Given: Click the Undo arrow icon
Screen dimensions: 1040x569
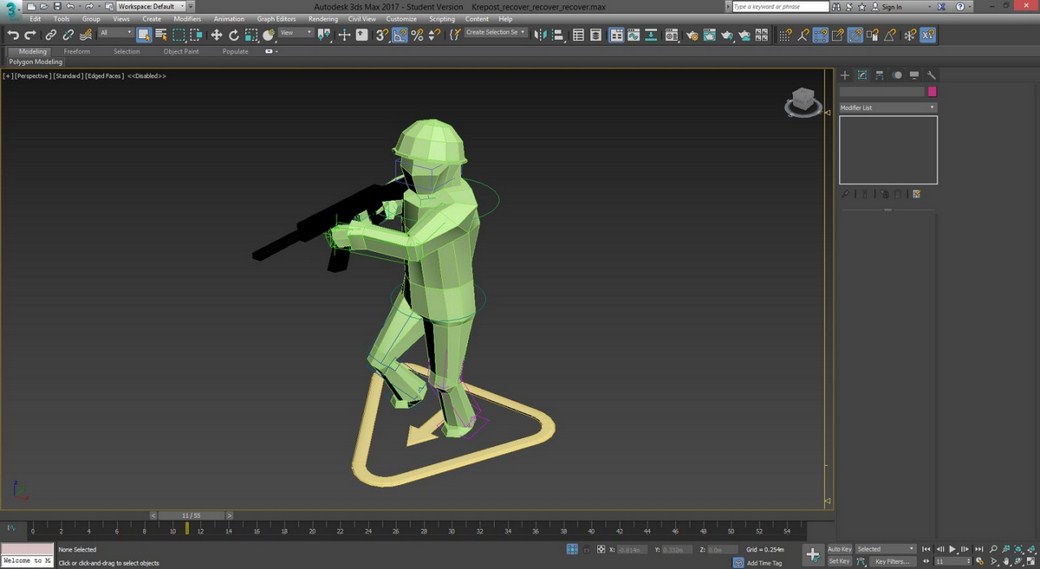Looking at the screenshot, I should point(13,35).
